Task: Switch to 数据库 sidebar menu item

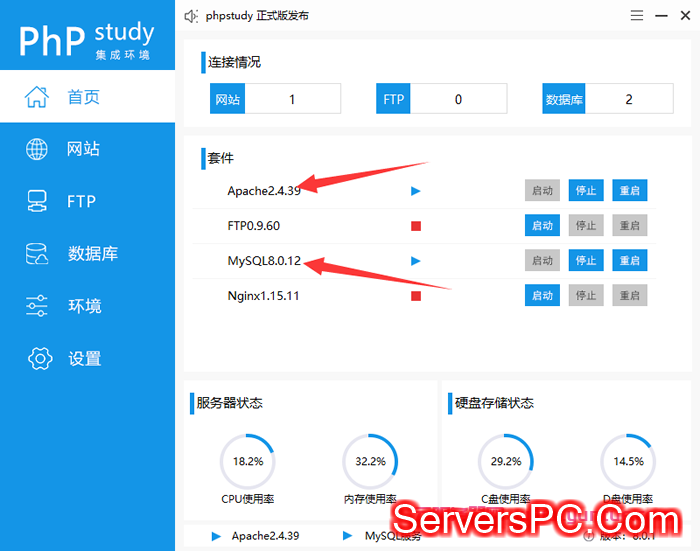Action: click(x=92, y=253)
